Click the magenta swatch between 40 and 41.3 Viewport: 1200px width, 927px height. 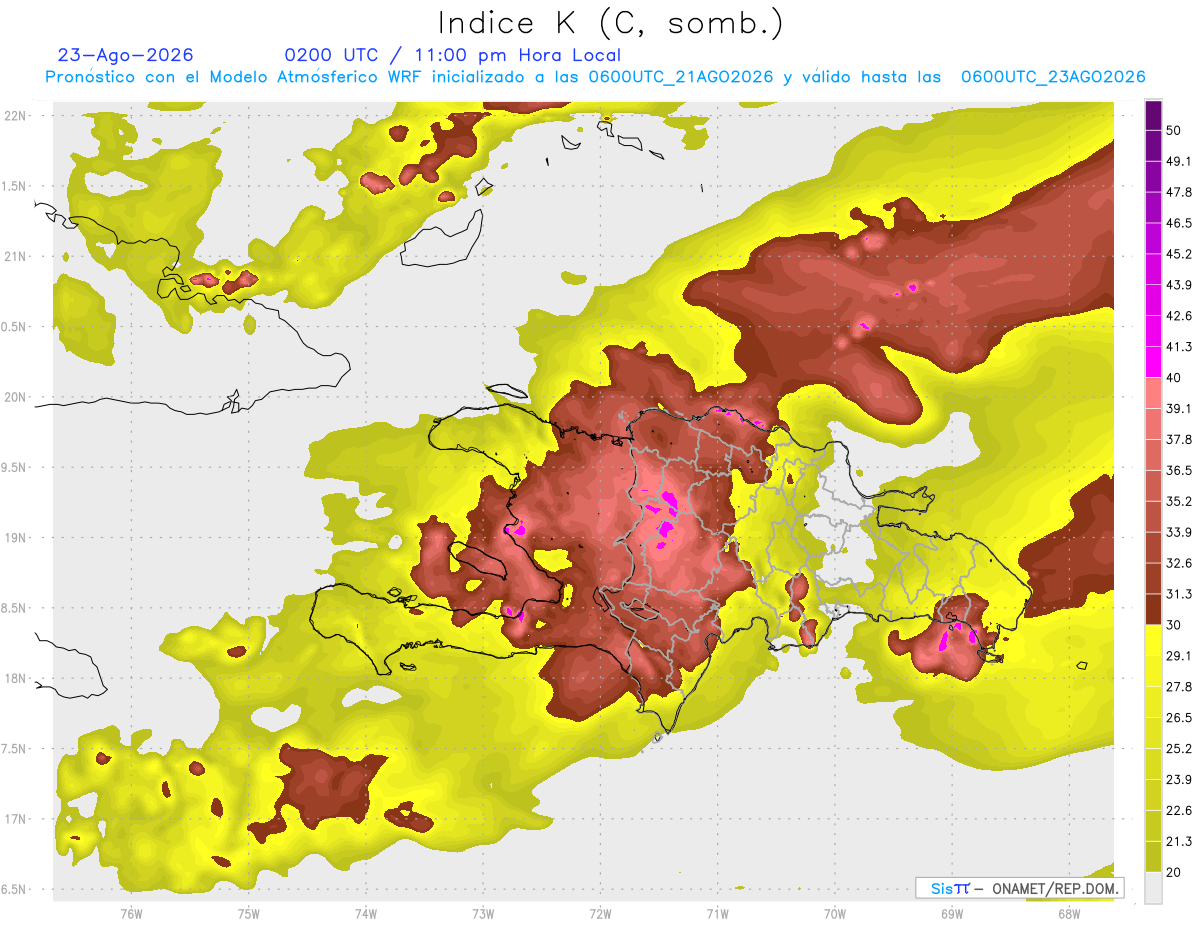click(1154, 362)
